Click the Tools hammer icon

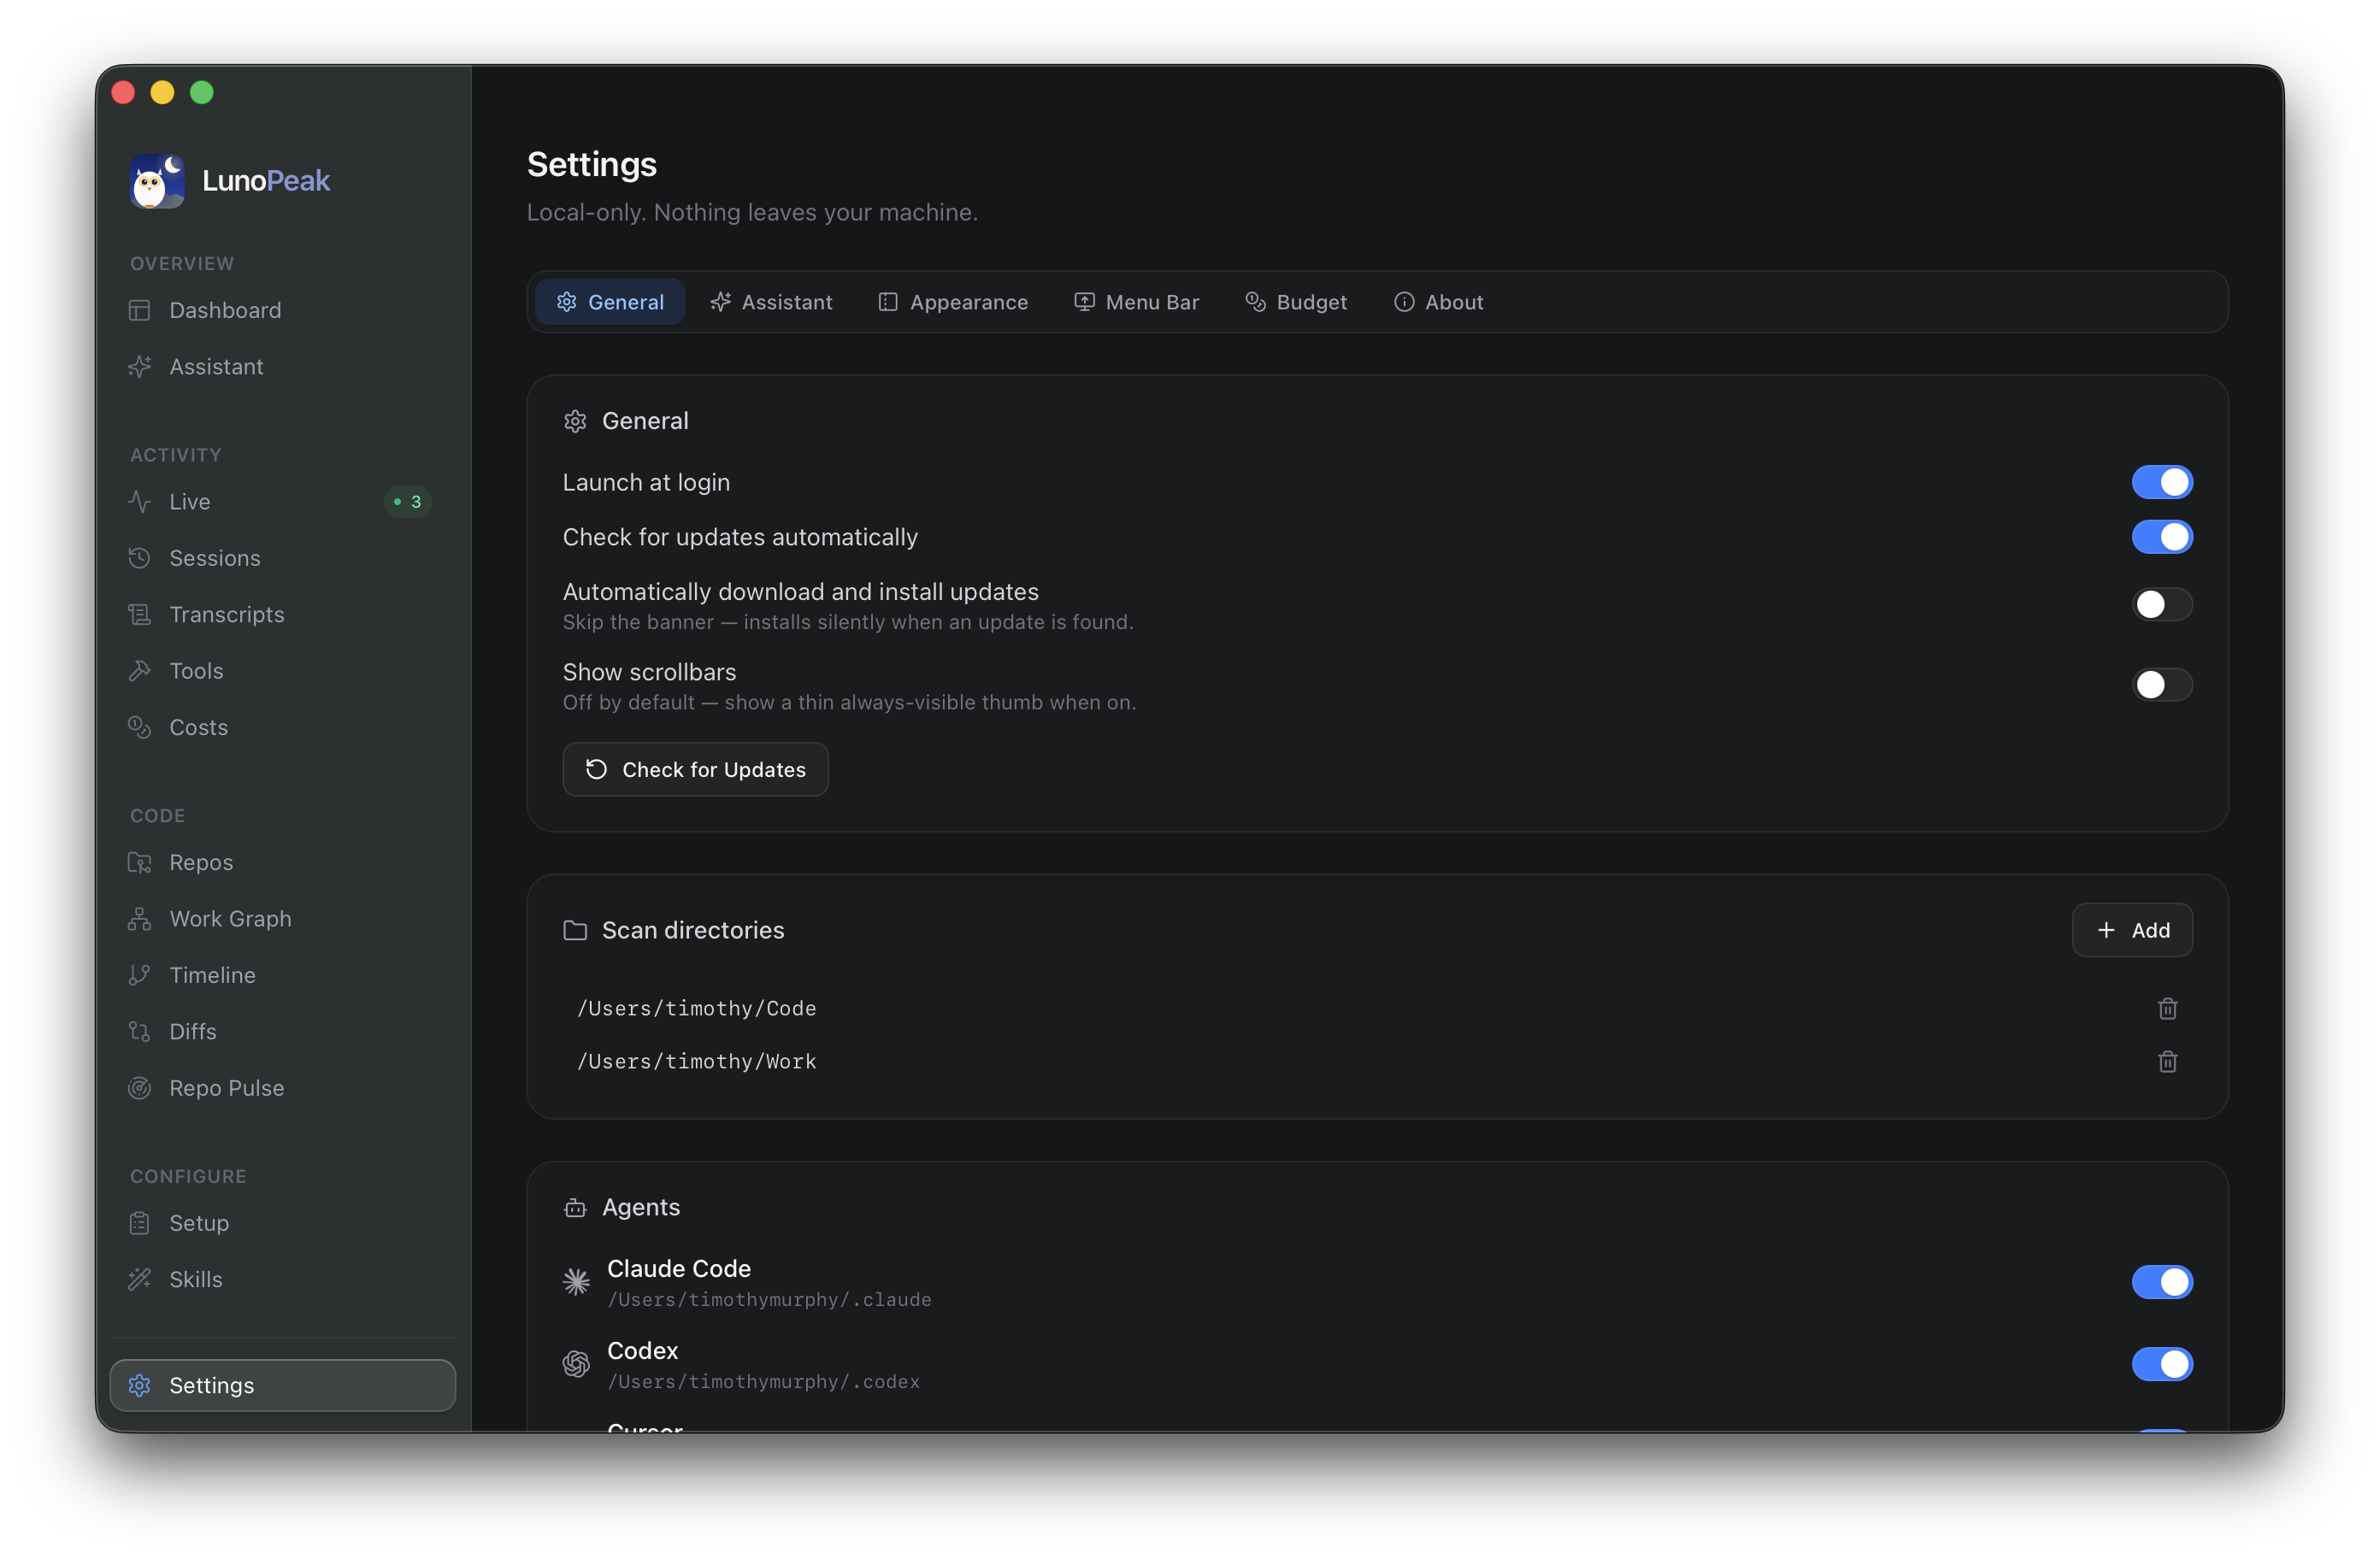pyautogui.click(x=140, y=671)
